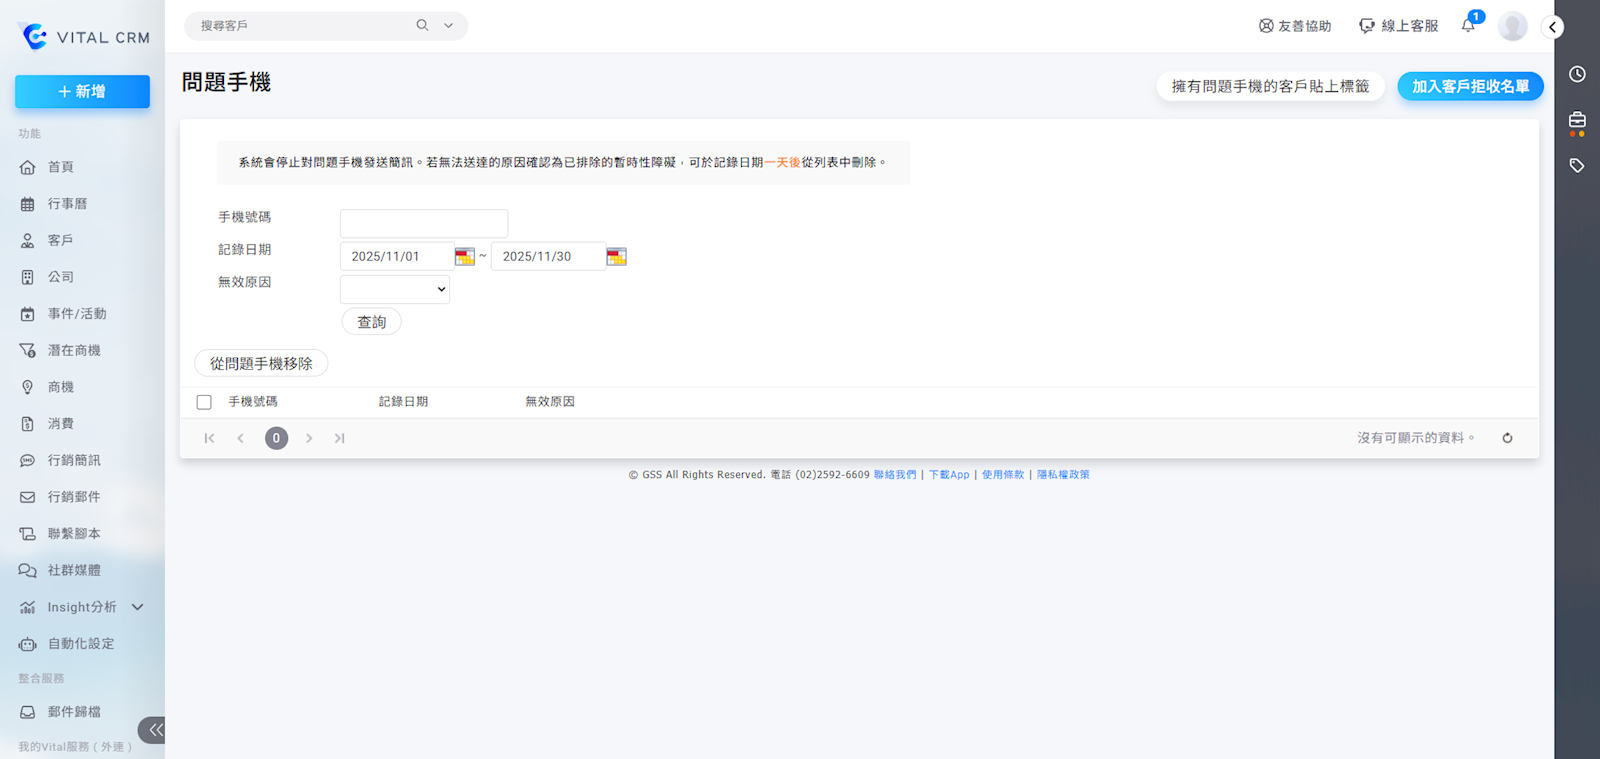Viewport: 1600px width, 759px height.
Task: Open 行銷簡訊 in the sidebar
Action: [x=74, y=460]
